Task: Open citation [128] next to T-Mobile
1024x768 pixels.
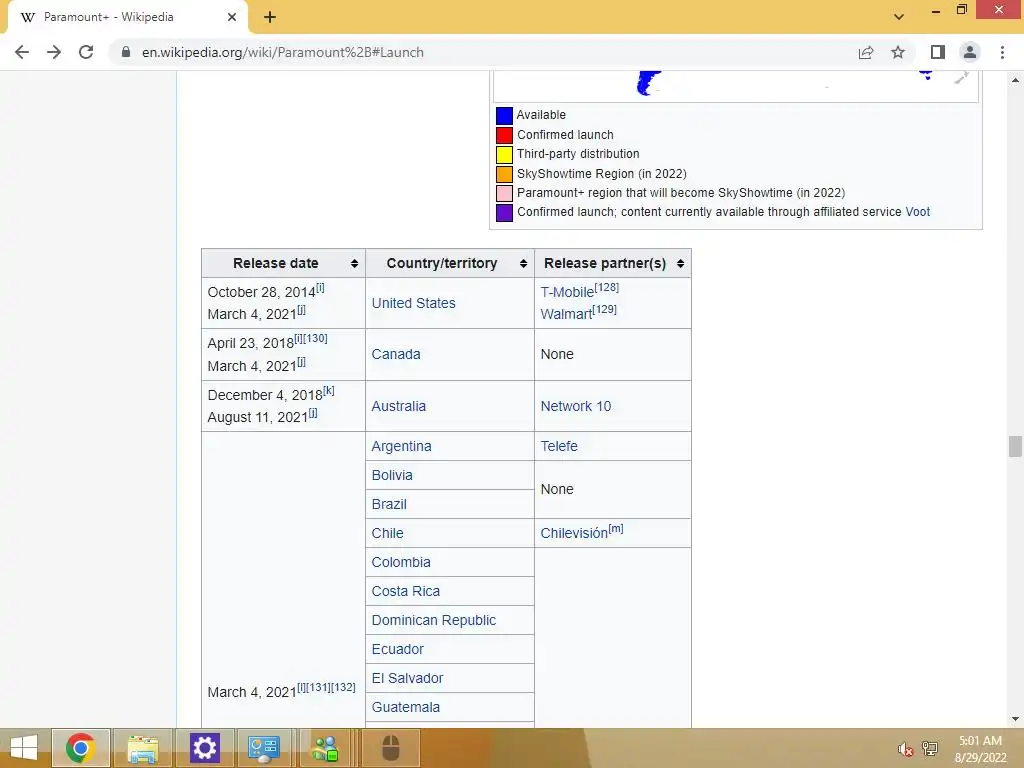Action: click(607, 287)
